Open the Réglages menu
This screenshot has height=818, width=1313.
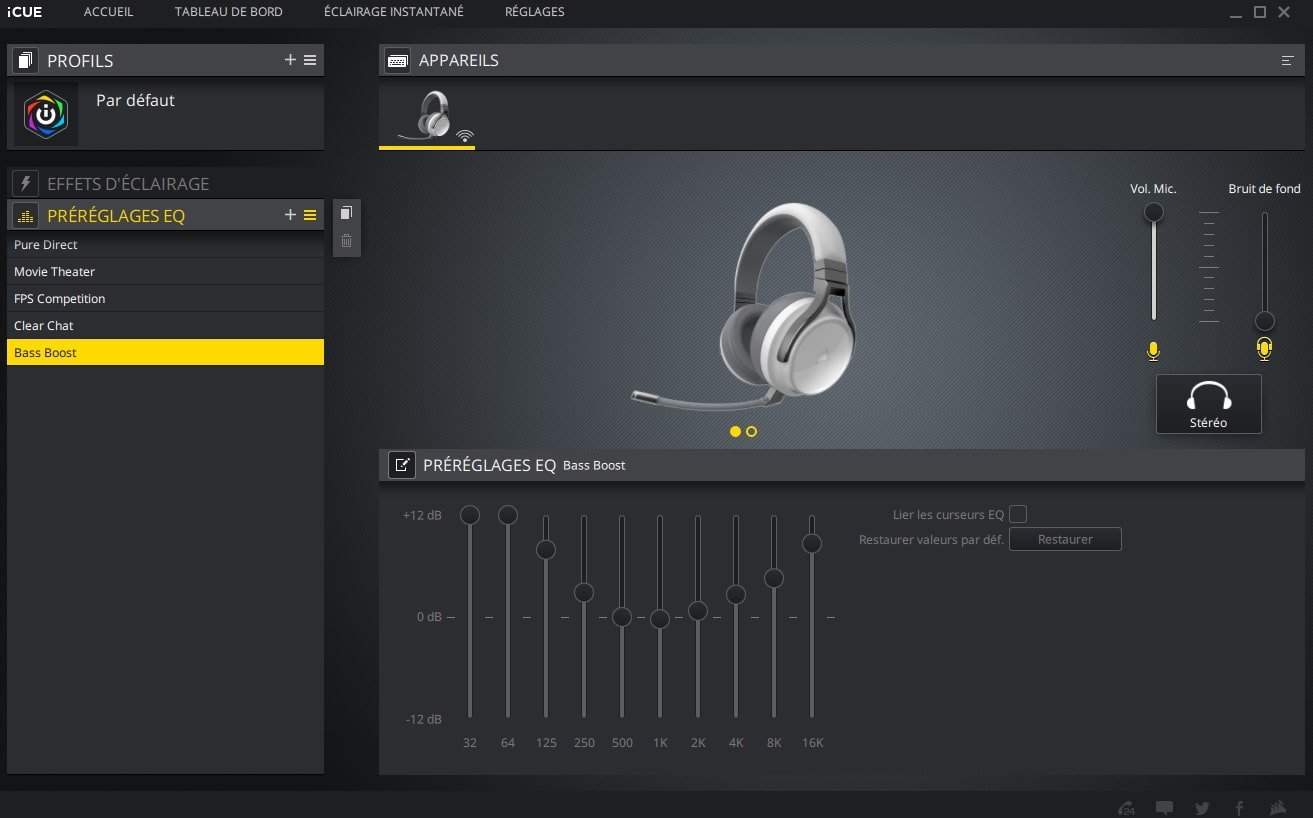click(x=534, y=12)
